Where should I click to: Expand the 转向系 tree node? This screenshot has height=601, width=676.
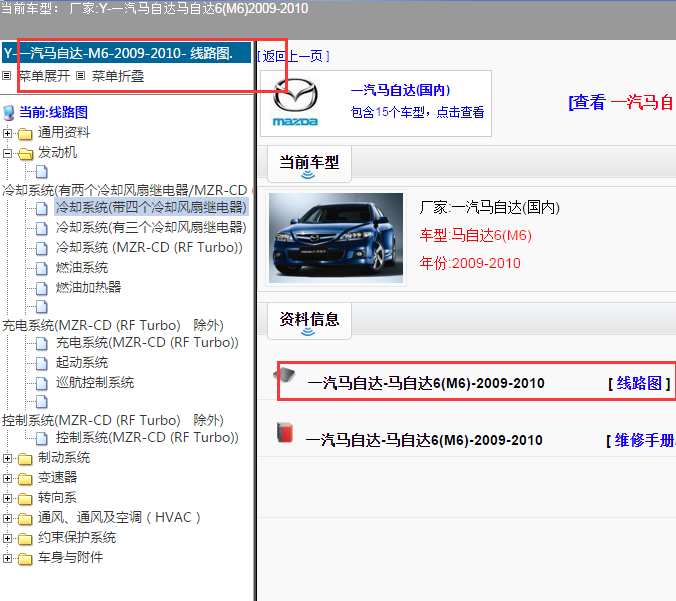point(7,498)
